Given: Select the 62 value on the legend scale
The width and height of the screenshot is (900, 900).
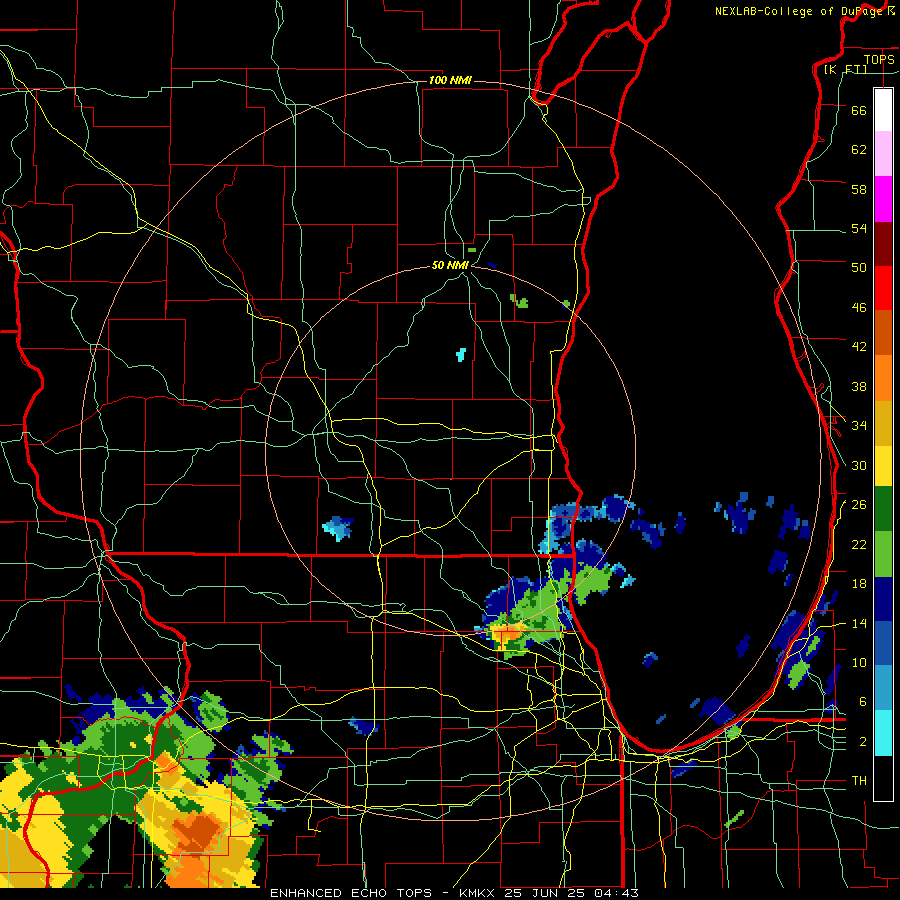Looking at the screenshot, I should click(859, 150).
